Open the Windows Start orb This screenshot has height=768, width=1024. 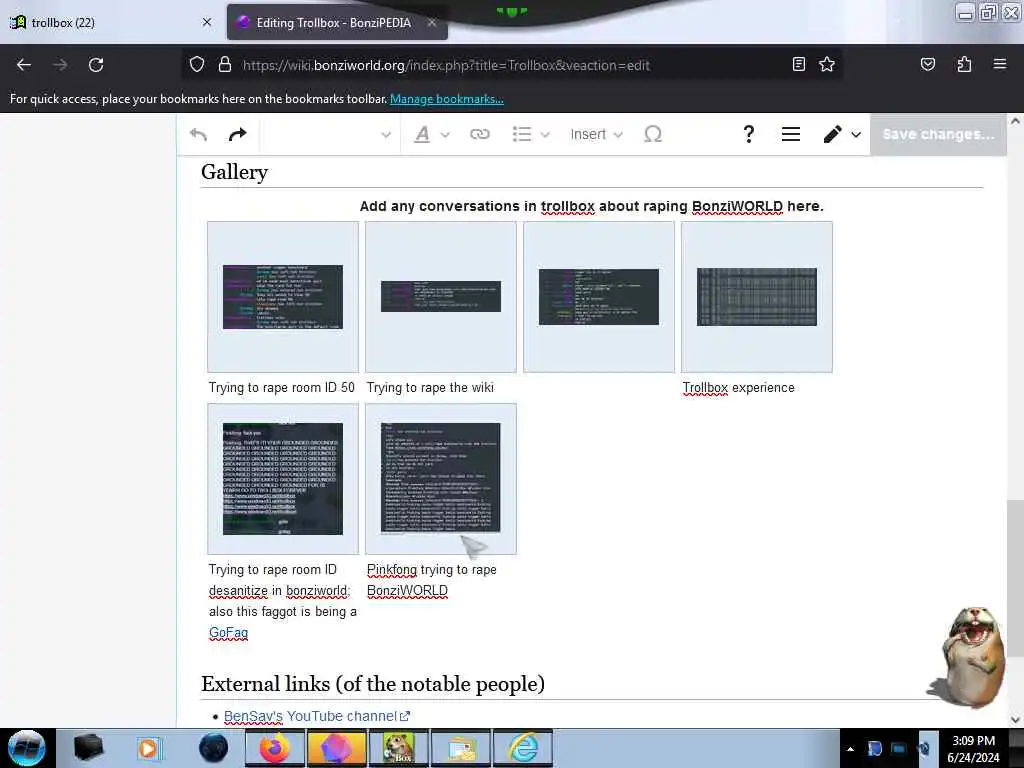coord(27,748)
